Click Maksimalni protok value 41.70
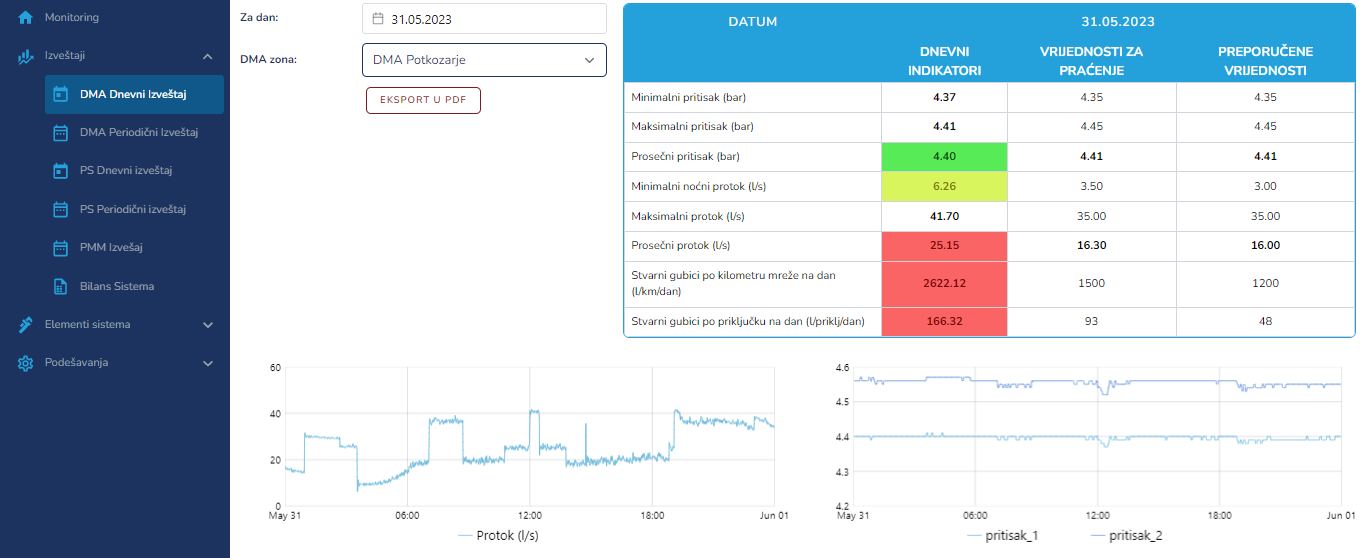Image resolution: width=1360 pixels, height=558 pixels. 944,216
